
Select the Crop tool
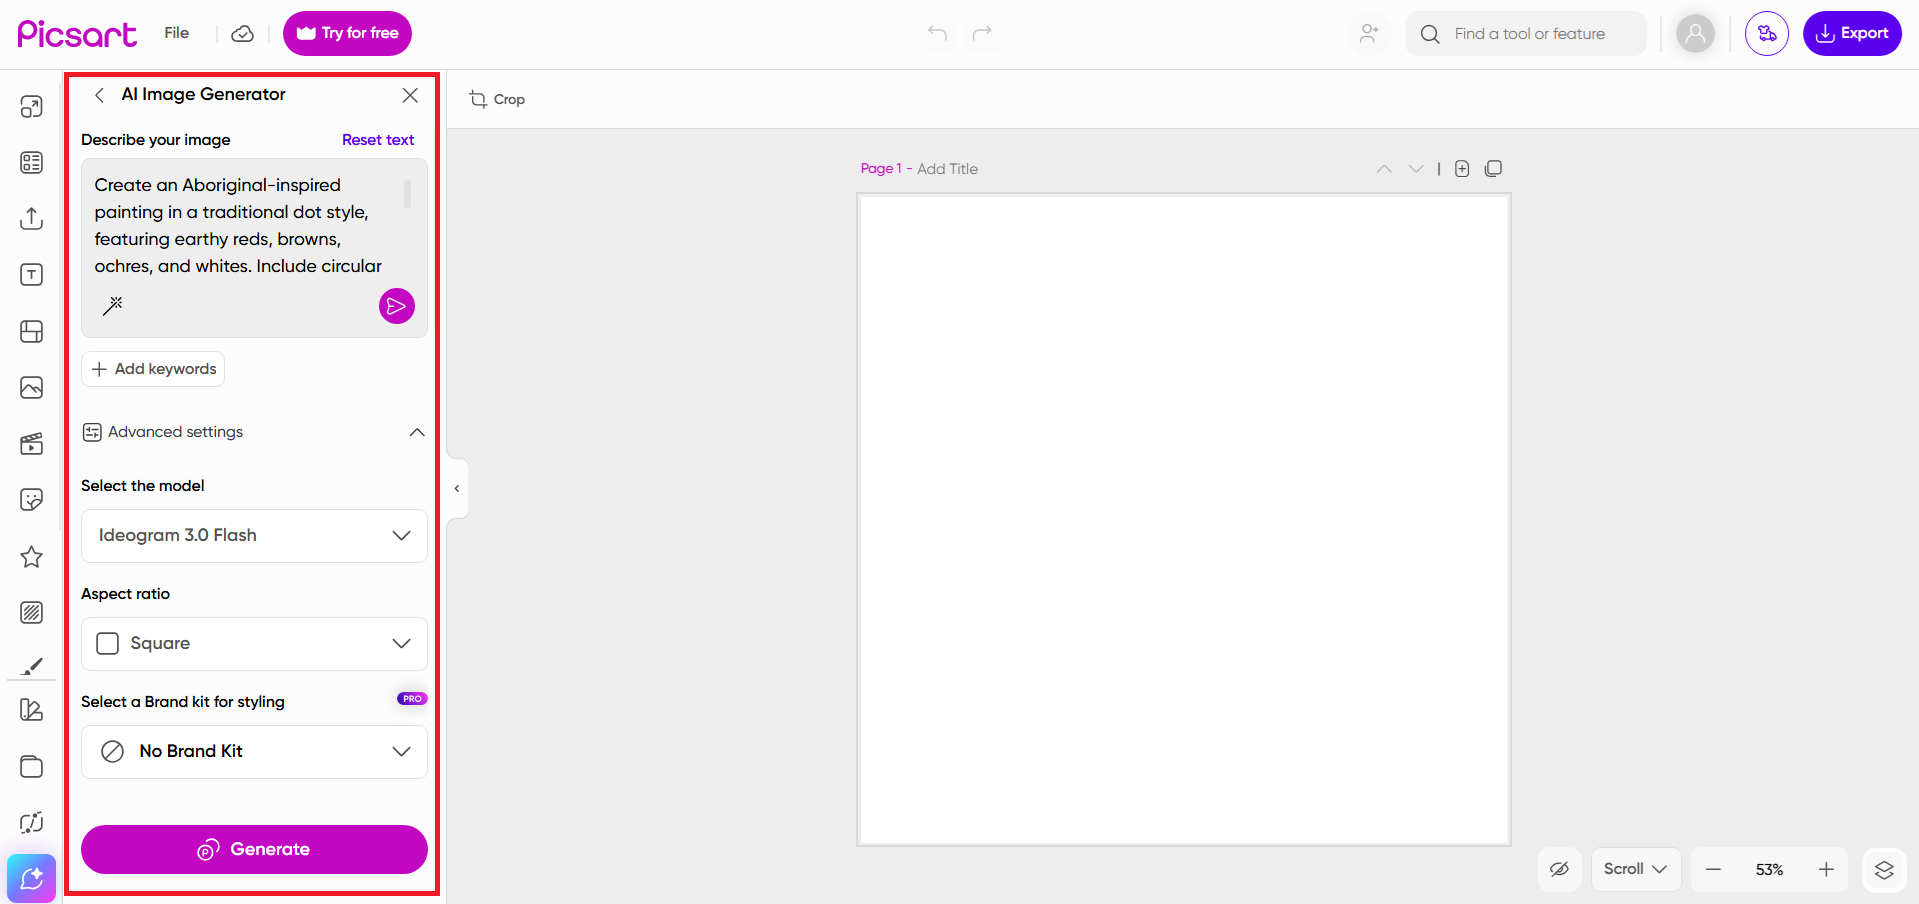click(x=497, y=99)
